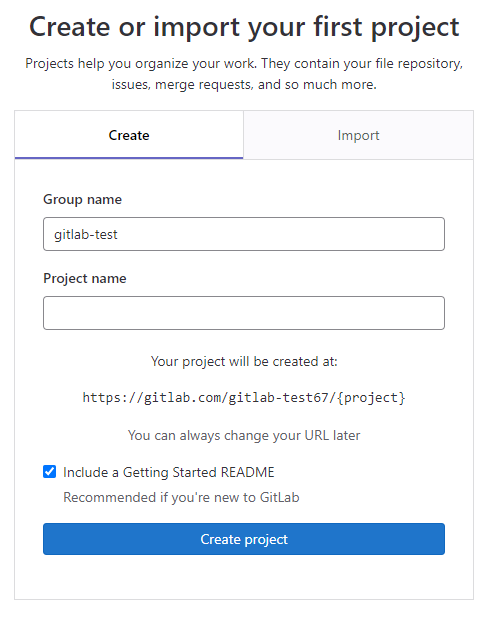The height and width of the screenshot is (617, 493).
Task: Click the You can always change URL note
Action: (244, 435)
